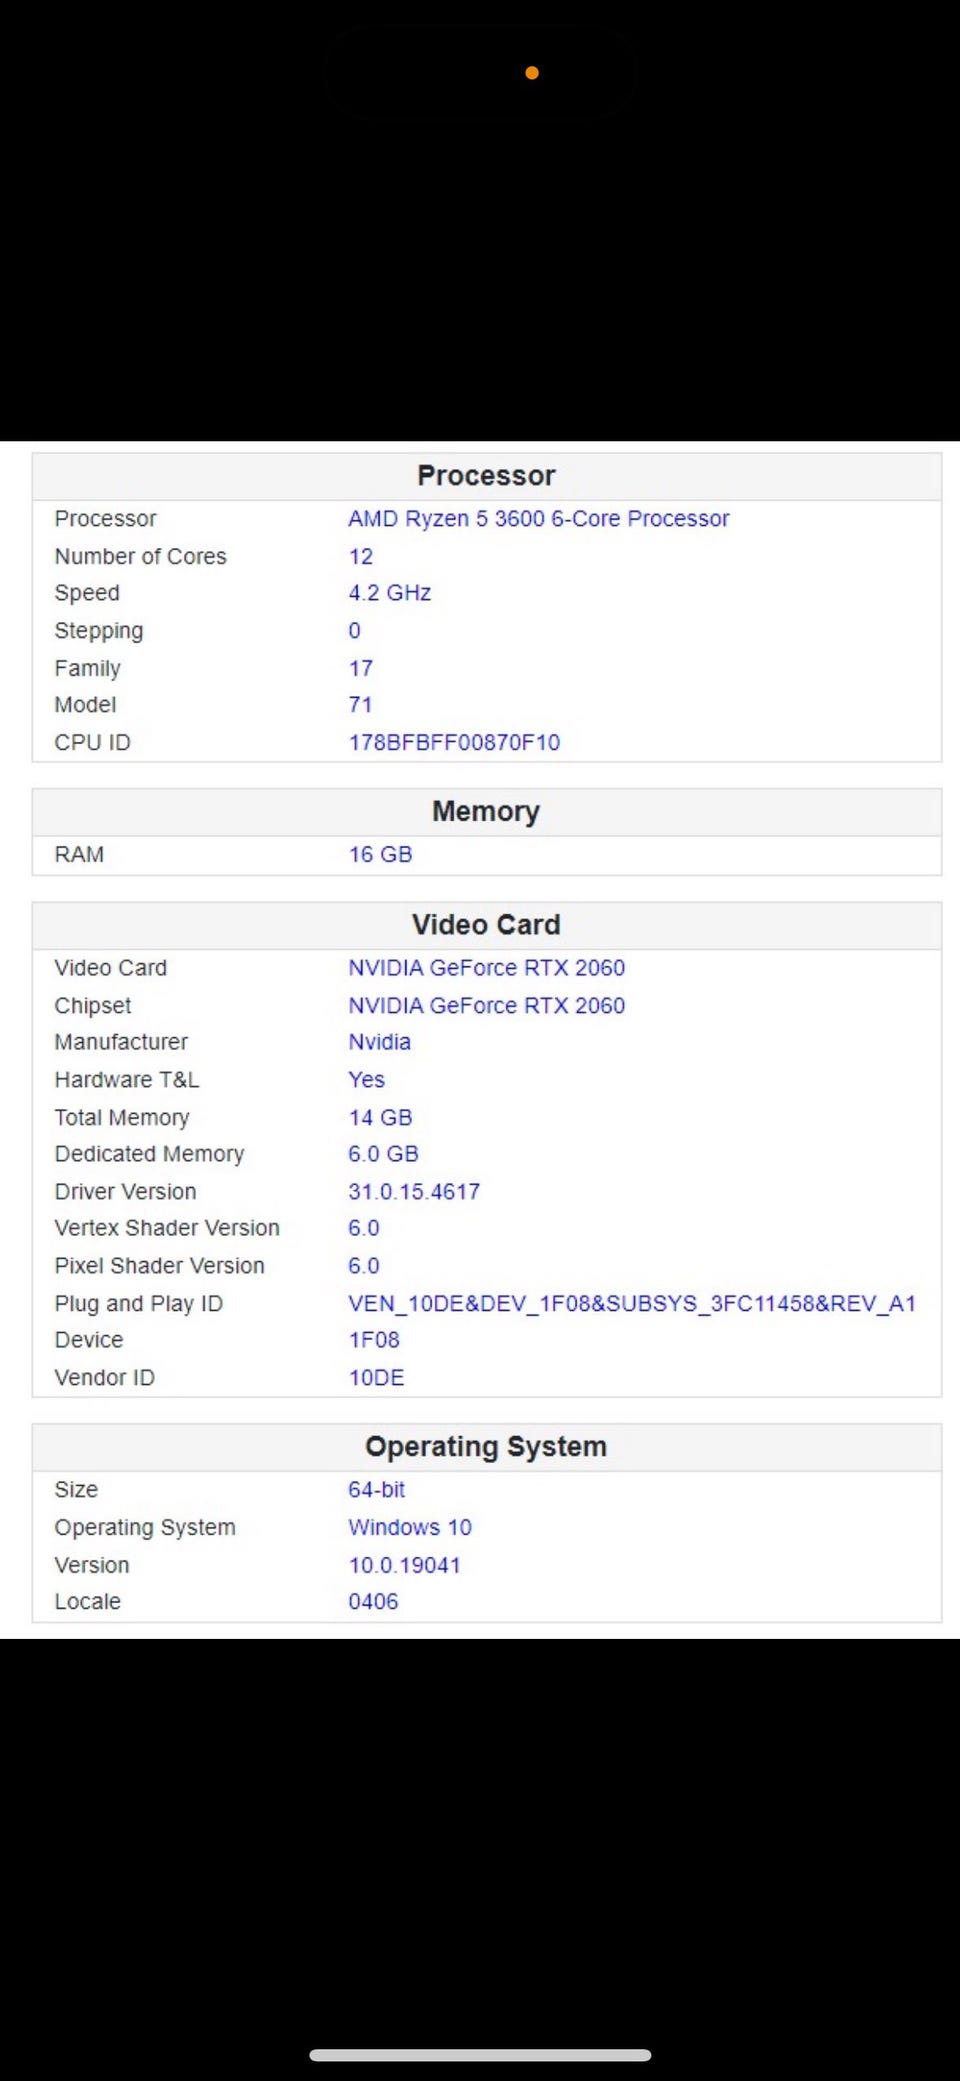Tap the Nvidia manufacturer value
The image size is (960, 2081).
(x=379, y=1042)
